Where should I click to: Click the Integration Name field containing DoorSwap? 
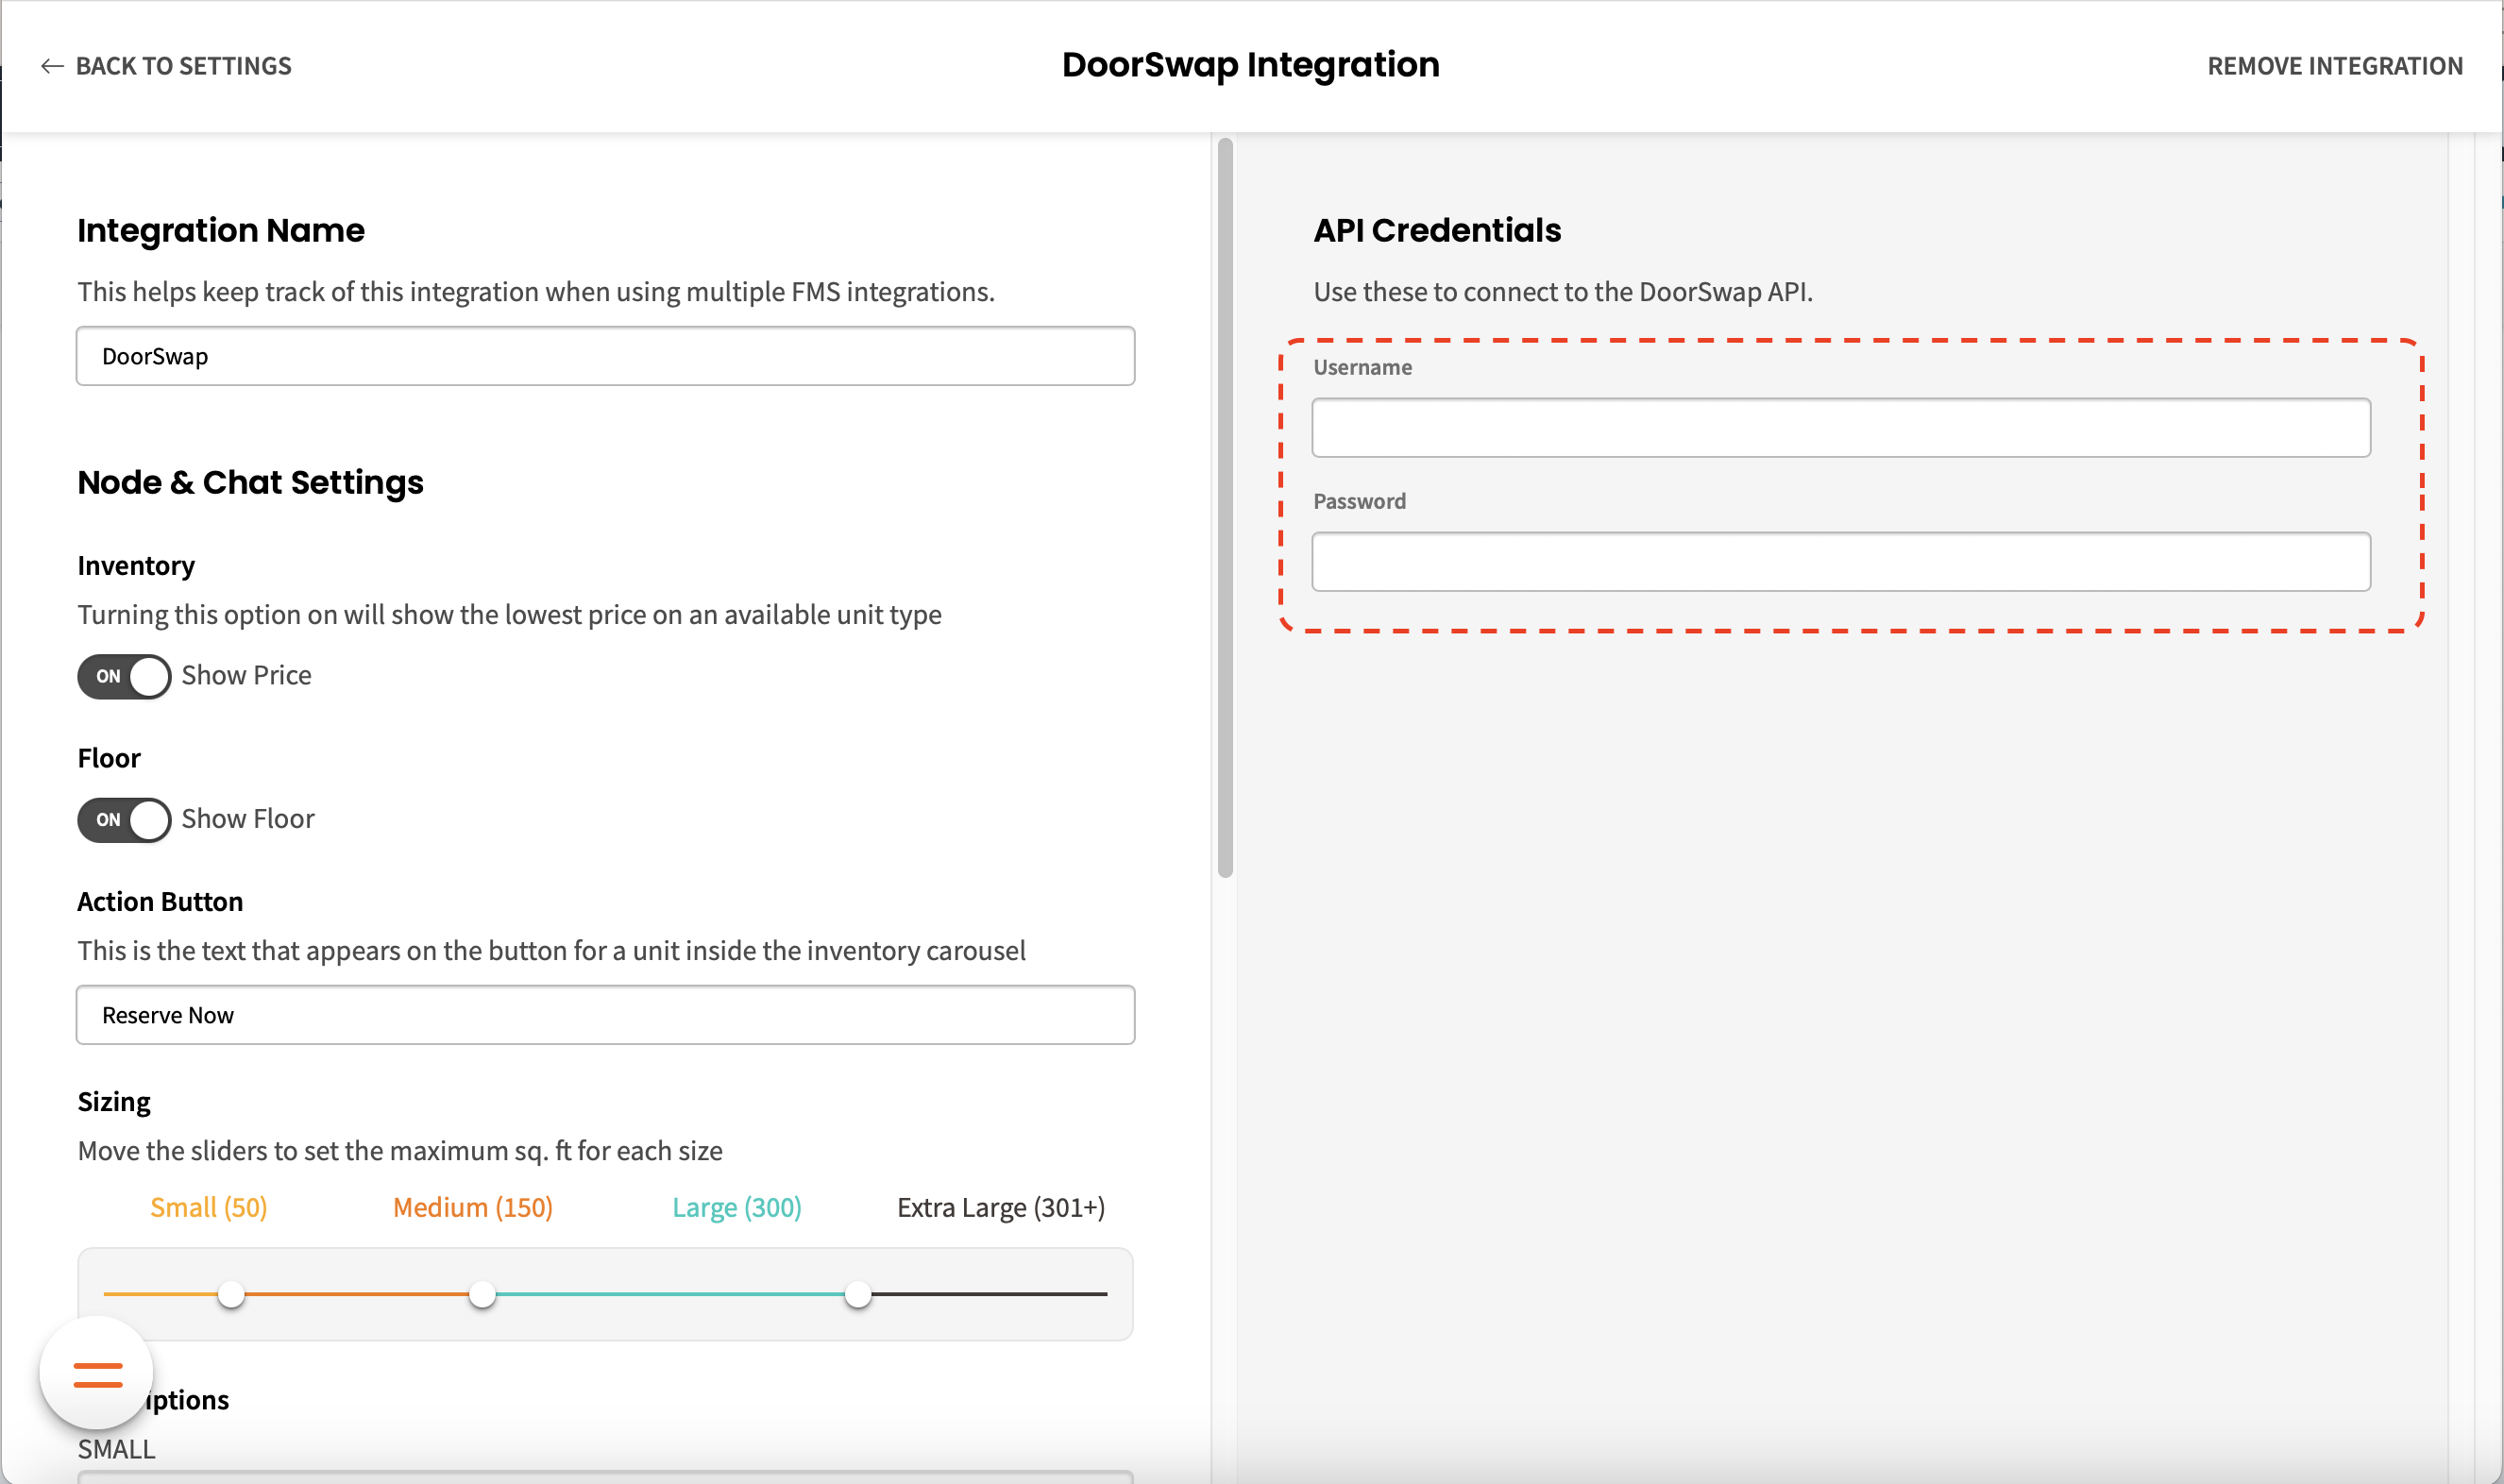(x=605, y=356)
